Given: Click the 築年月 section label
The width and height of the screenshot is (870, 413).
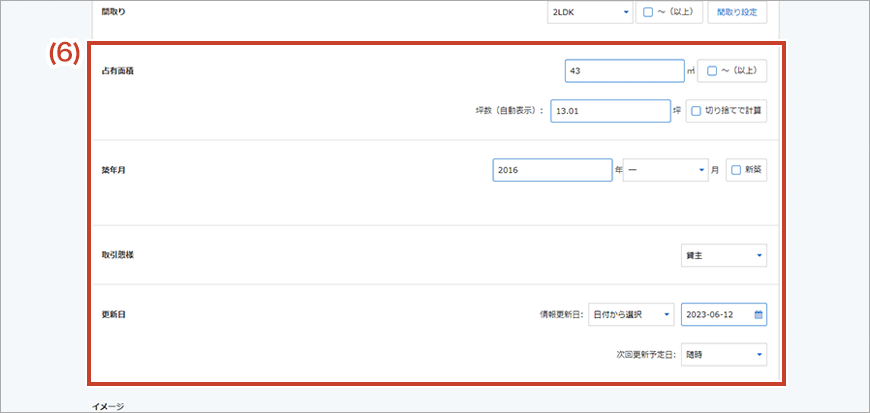Looking at the screenshot, I should tap(113, 170).
